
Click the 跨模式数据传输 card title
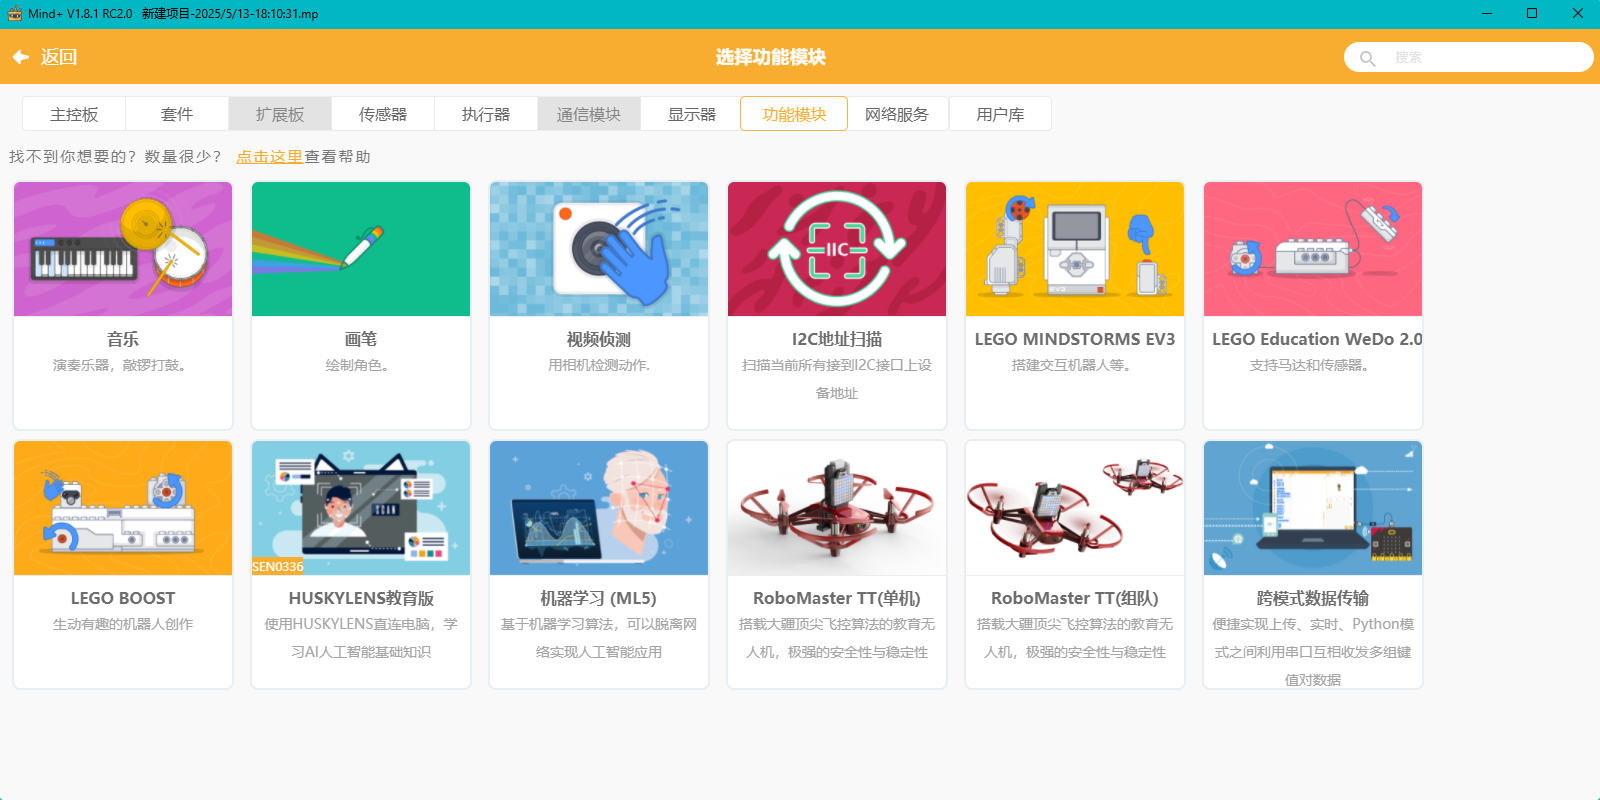(x=1313, y=598)
